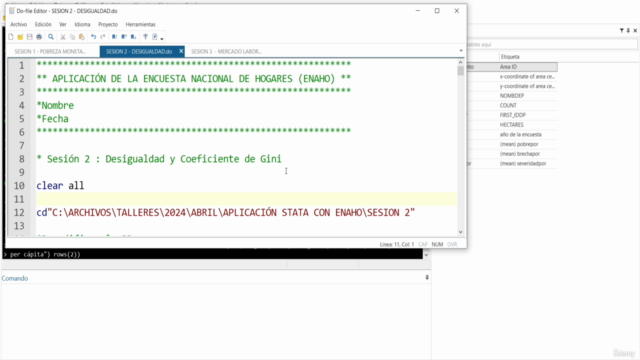Maximize the Do-file Editor window

pyautogui.click(x=437, y=11)
